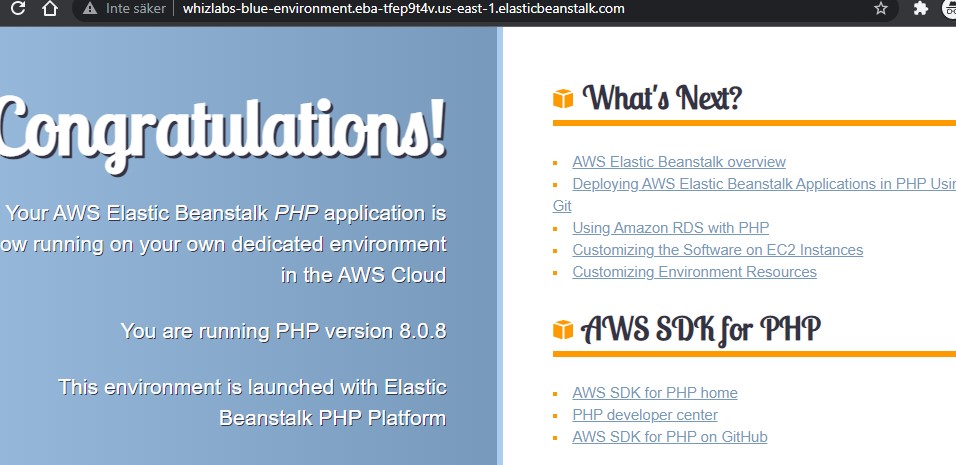Open Customizing Environment Resources link
The height and width of the screenshot is (465, 956).
tap(694, 272)
